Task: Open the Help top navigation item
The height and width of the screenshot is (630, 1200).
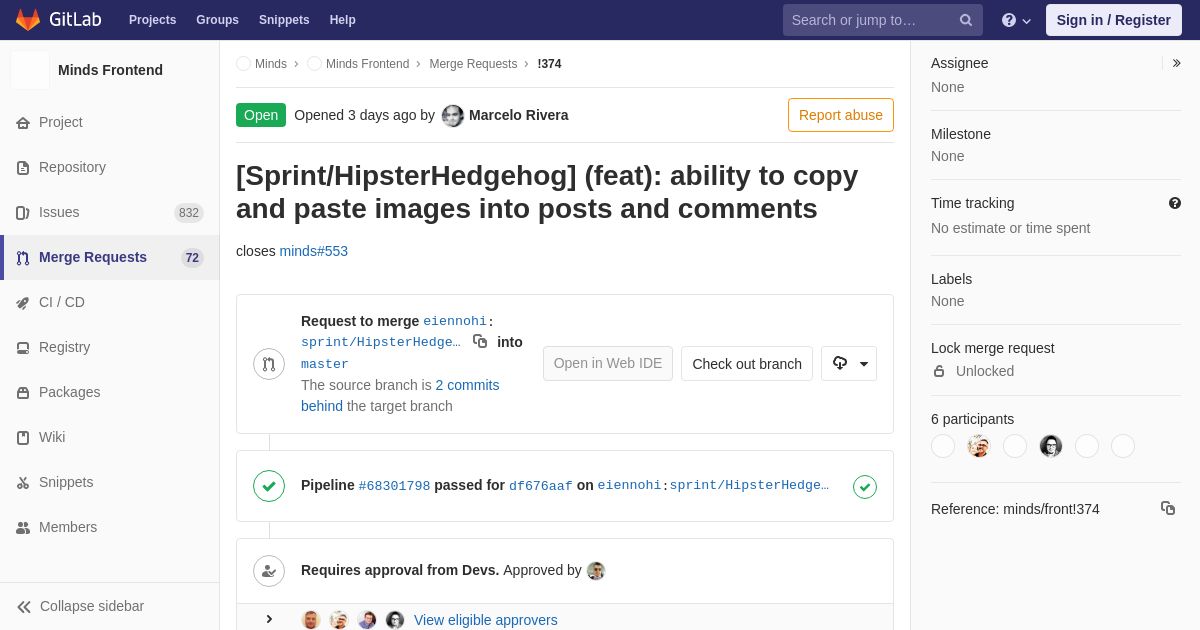Action: click(x=343, y=20)
